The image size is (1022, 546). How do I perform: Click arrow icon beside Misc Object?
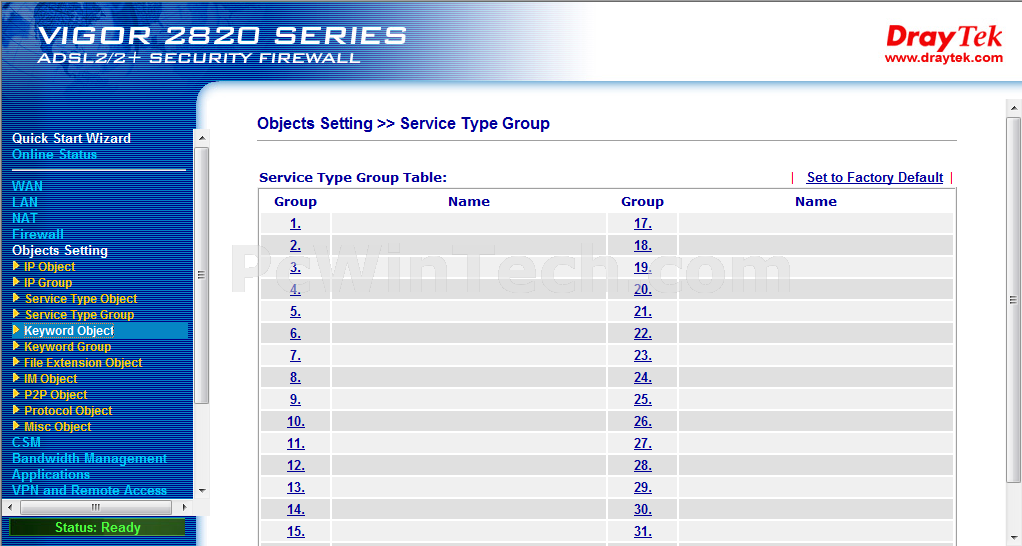tap(16, 426)
